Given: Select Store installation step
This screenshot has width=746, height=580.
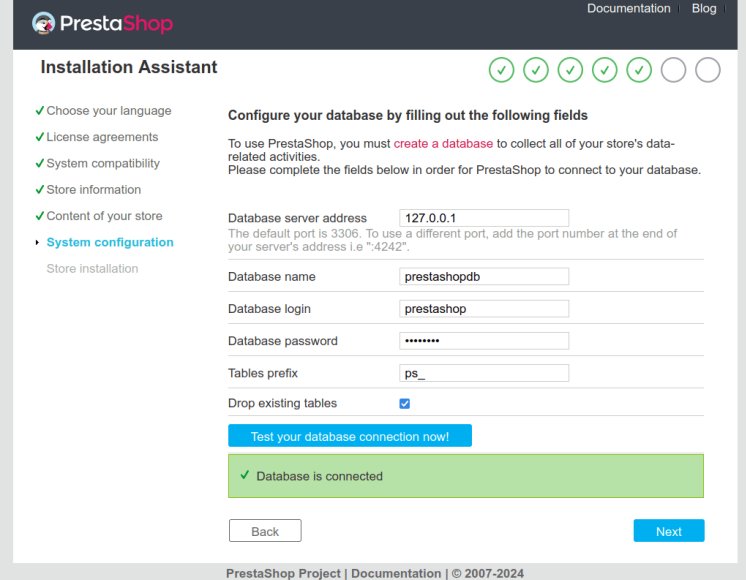Looking at the screenshot, I should click(x=92, y=268).
